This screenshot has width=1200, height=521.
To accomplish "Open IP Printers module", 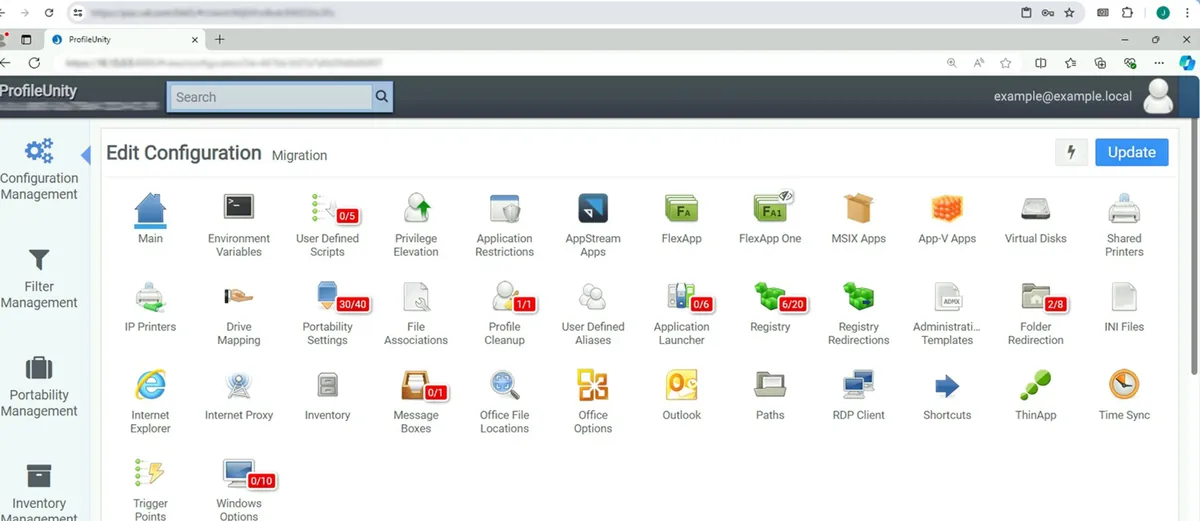I will (x=150, y=307).
